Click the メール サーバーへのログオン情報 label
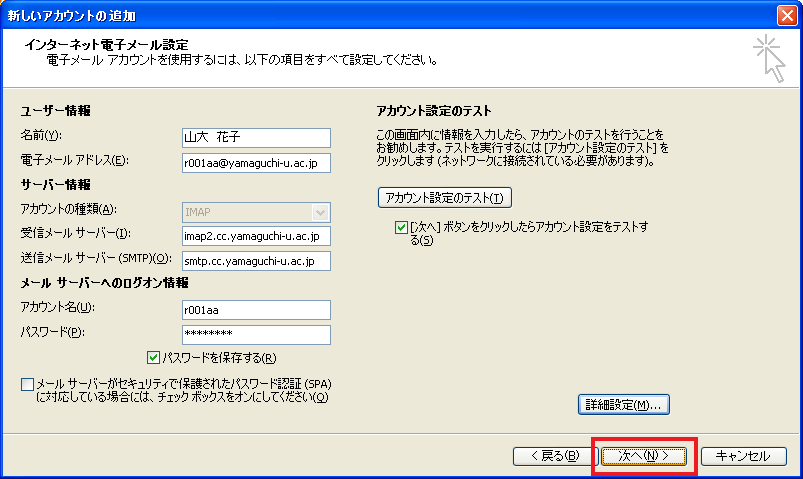Viewport: 803px width, 479px height. point(104,283)
